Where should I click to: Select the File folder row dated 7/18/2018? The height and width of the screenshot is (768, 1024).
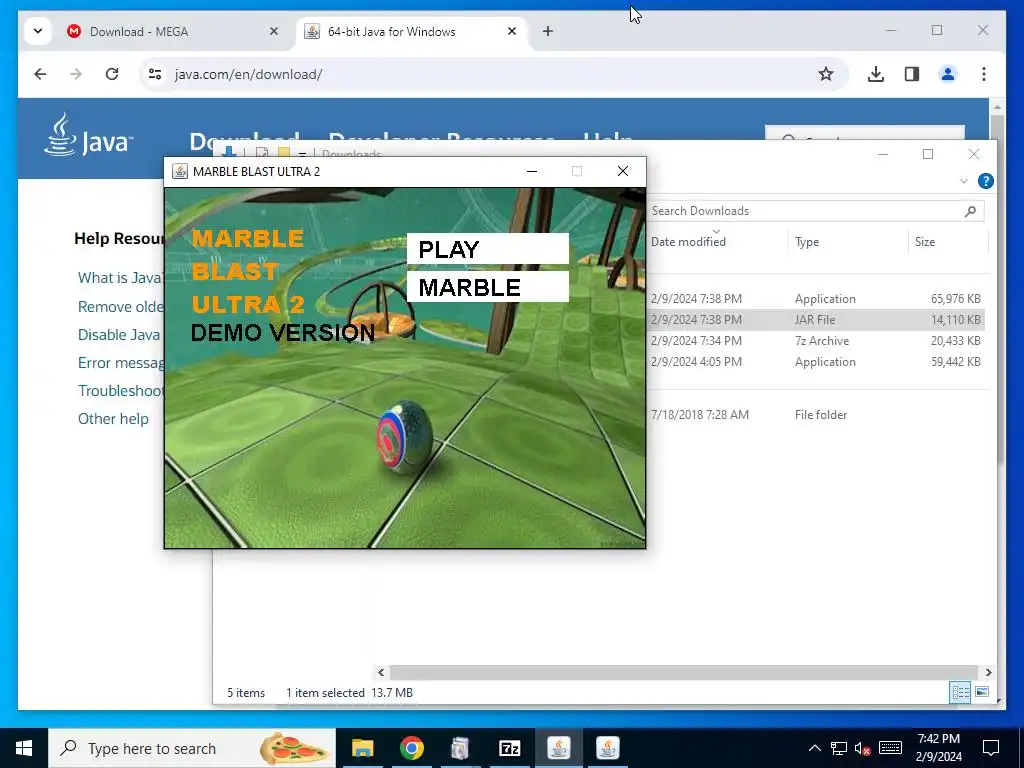tap(815, 415)
